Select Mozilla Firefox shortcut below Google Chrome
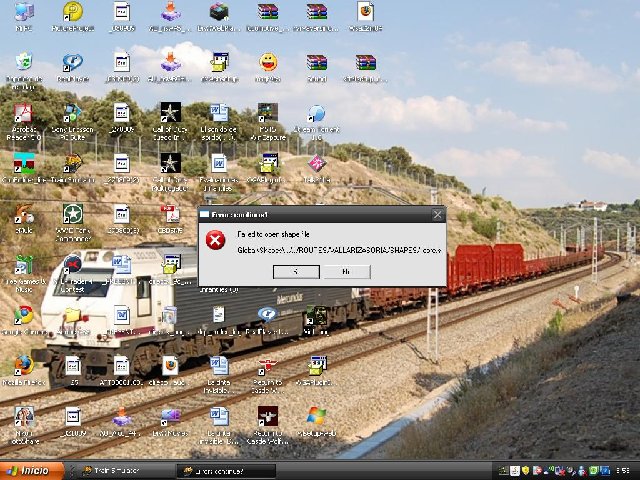 [23, 365]
